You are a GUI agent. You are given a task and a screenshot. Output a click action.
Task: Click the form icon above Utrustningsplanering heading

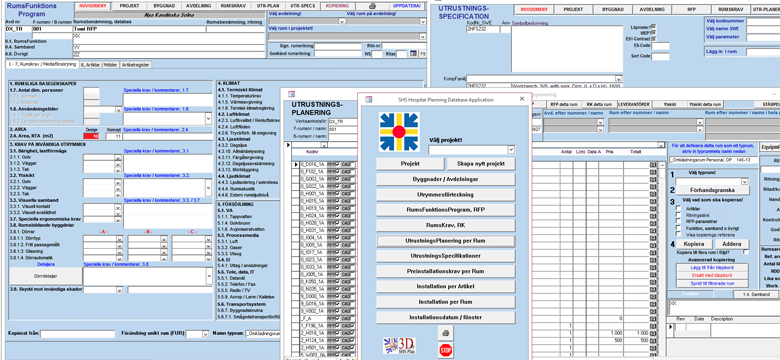click(292, 93)
